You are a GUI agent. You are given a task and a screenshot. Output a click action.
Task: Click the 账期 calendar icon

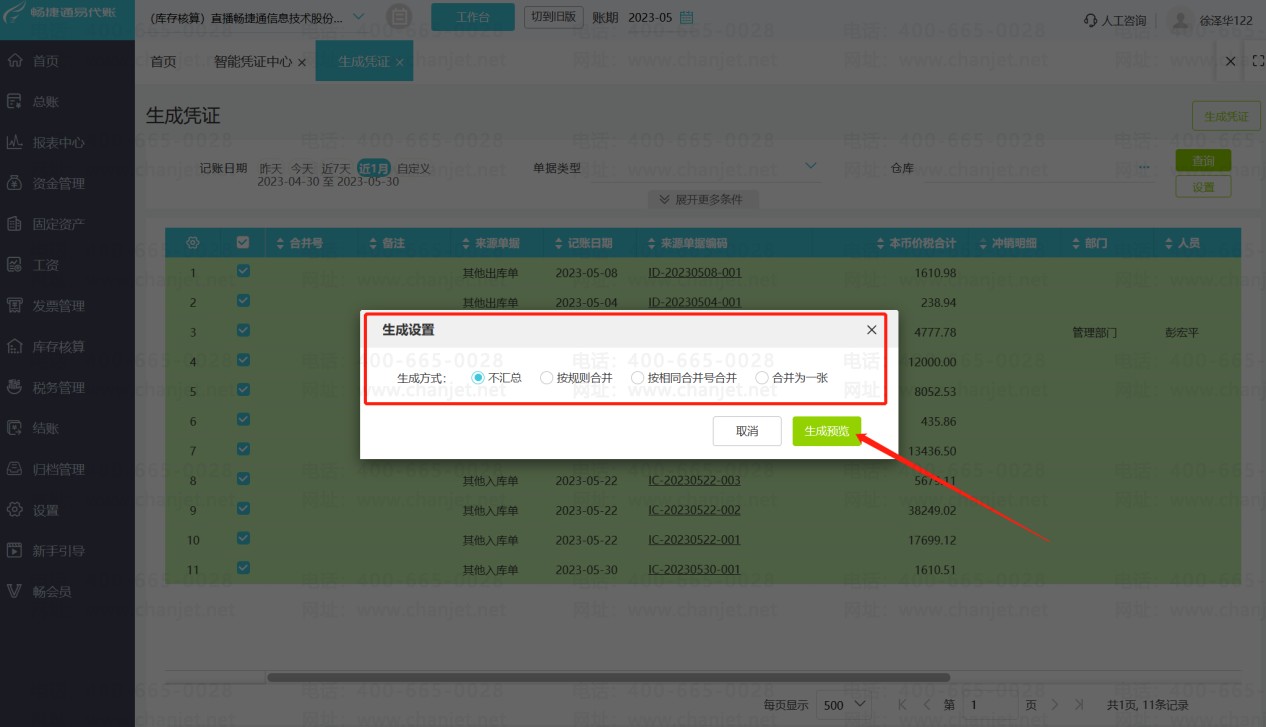point(686,18)
